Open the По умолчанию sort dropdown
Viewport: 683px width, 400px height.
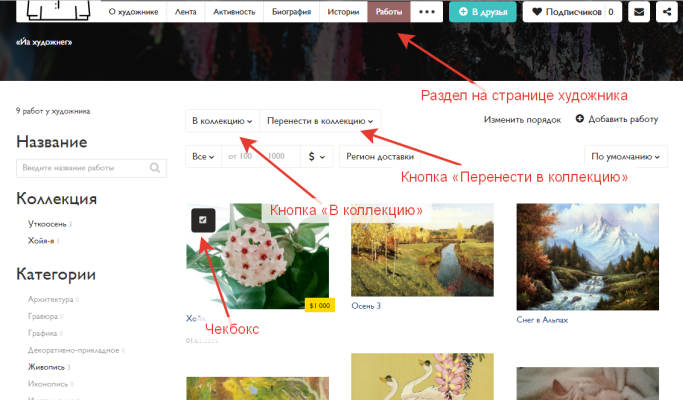point(625,157)
